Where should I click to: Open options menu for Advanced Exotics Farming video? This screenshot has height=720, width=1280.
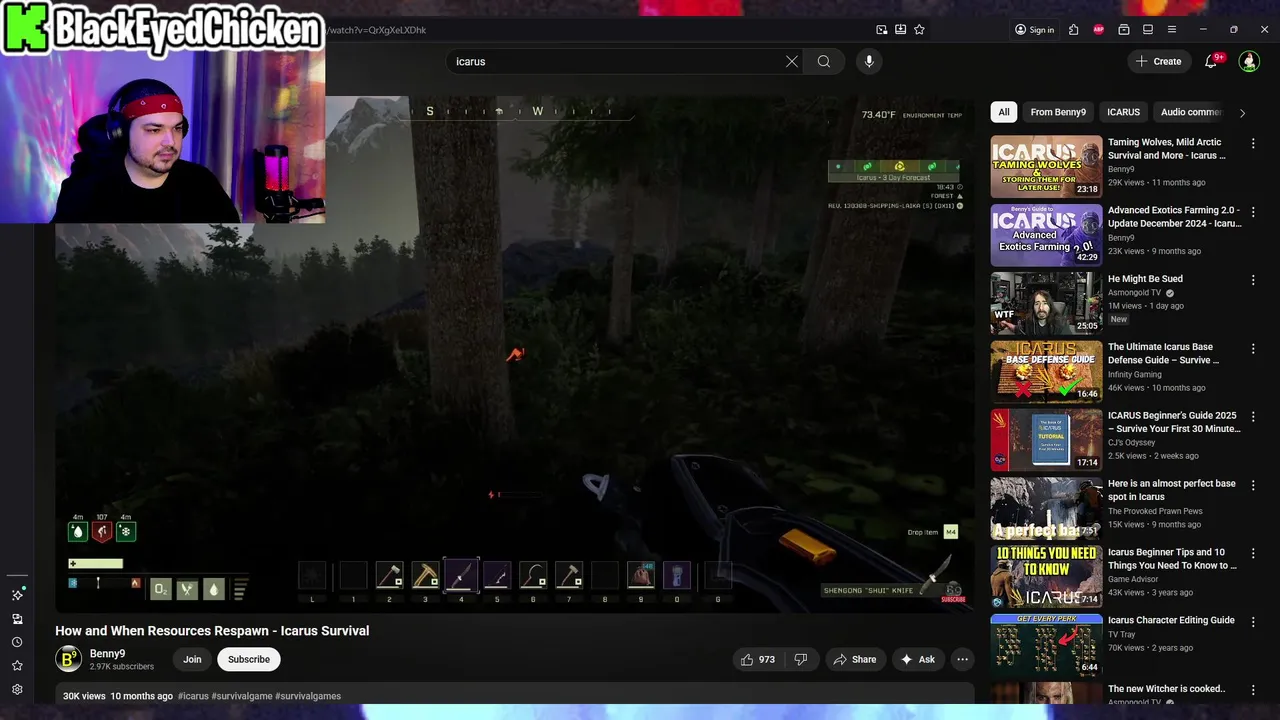(1253, 212)
